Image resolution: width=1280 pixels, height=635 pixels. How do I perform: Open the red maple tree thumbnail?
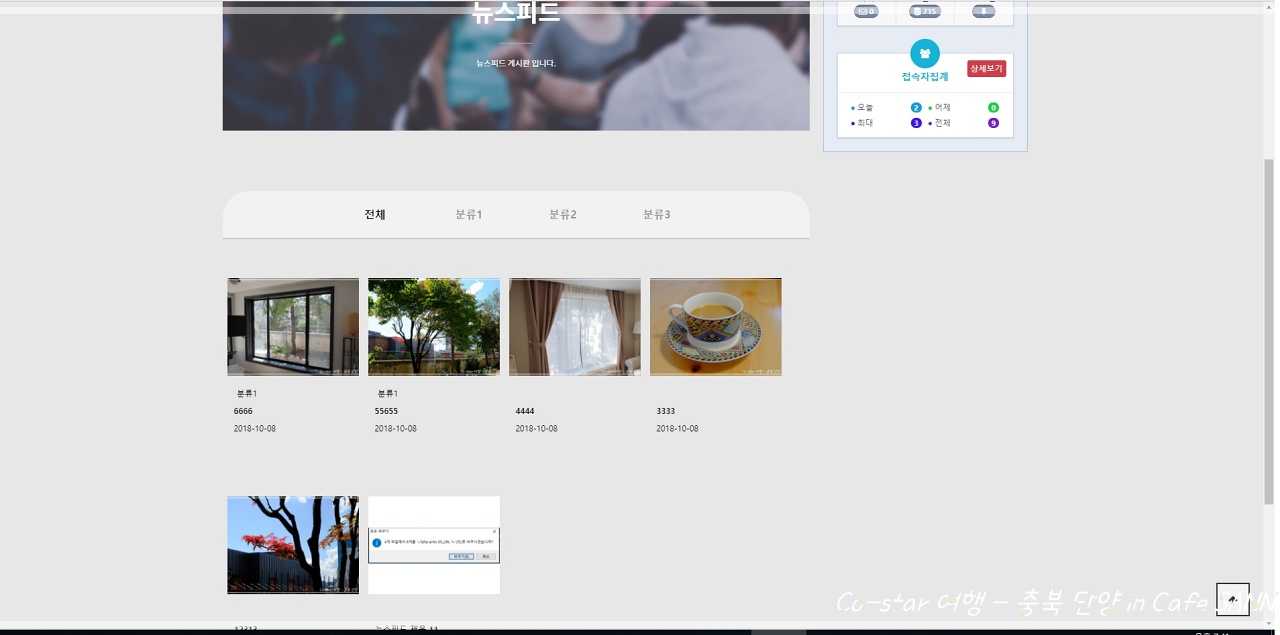pos(293,545)
